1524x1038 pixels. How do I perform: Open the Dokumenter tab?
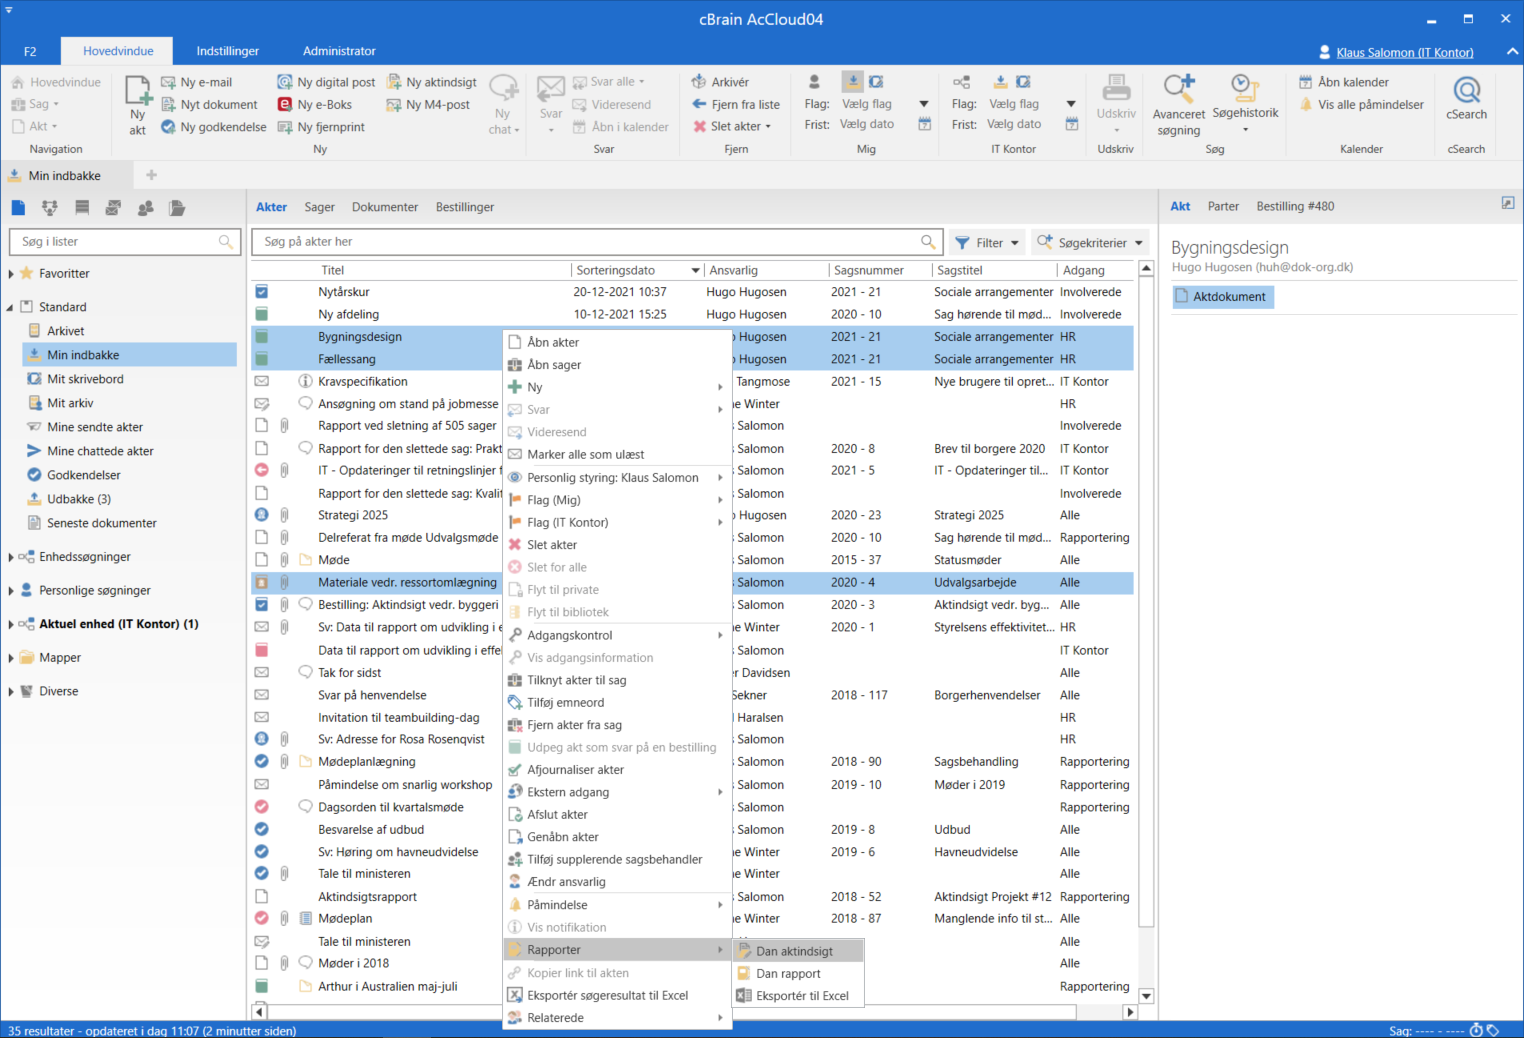point(385,207)
